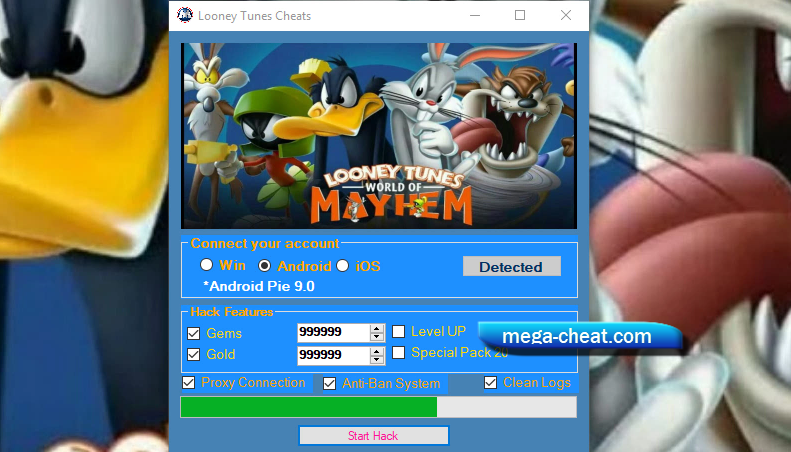The image size is (791, 452).
Task: Select the Win radio button
Action: point(206,264)
